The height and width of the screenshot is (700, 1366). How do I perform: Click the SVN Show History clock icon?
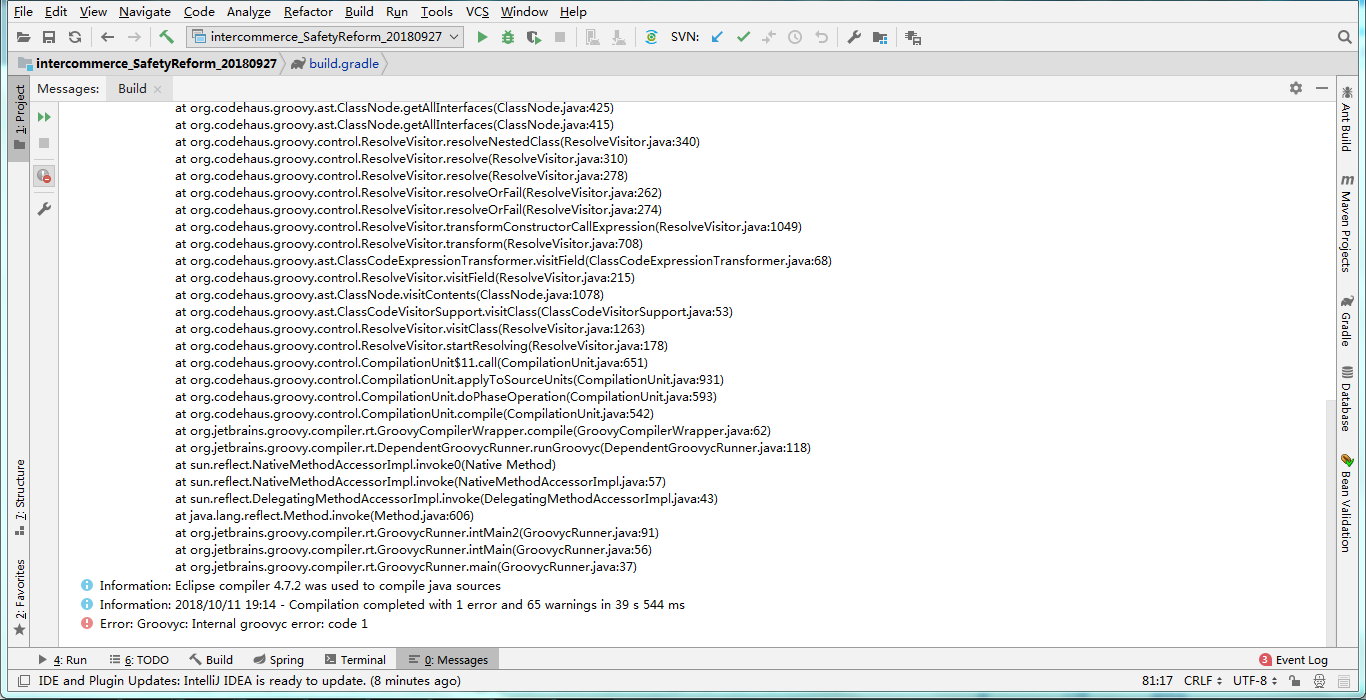point(795,37)
